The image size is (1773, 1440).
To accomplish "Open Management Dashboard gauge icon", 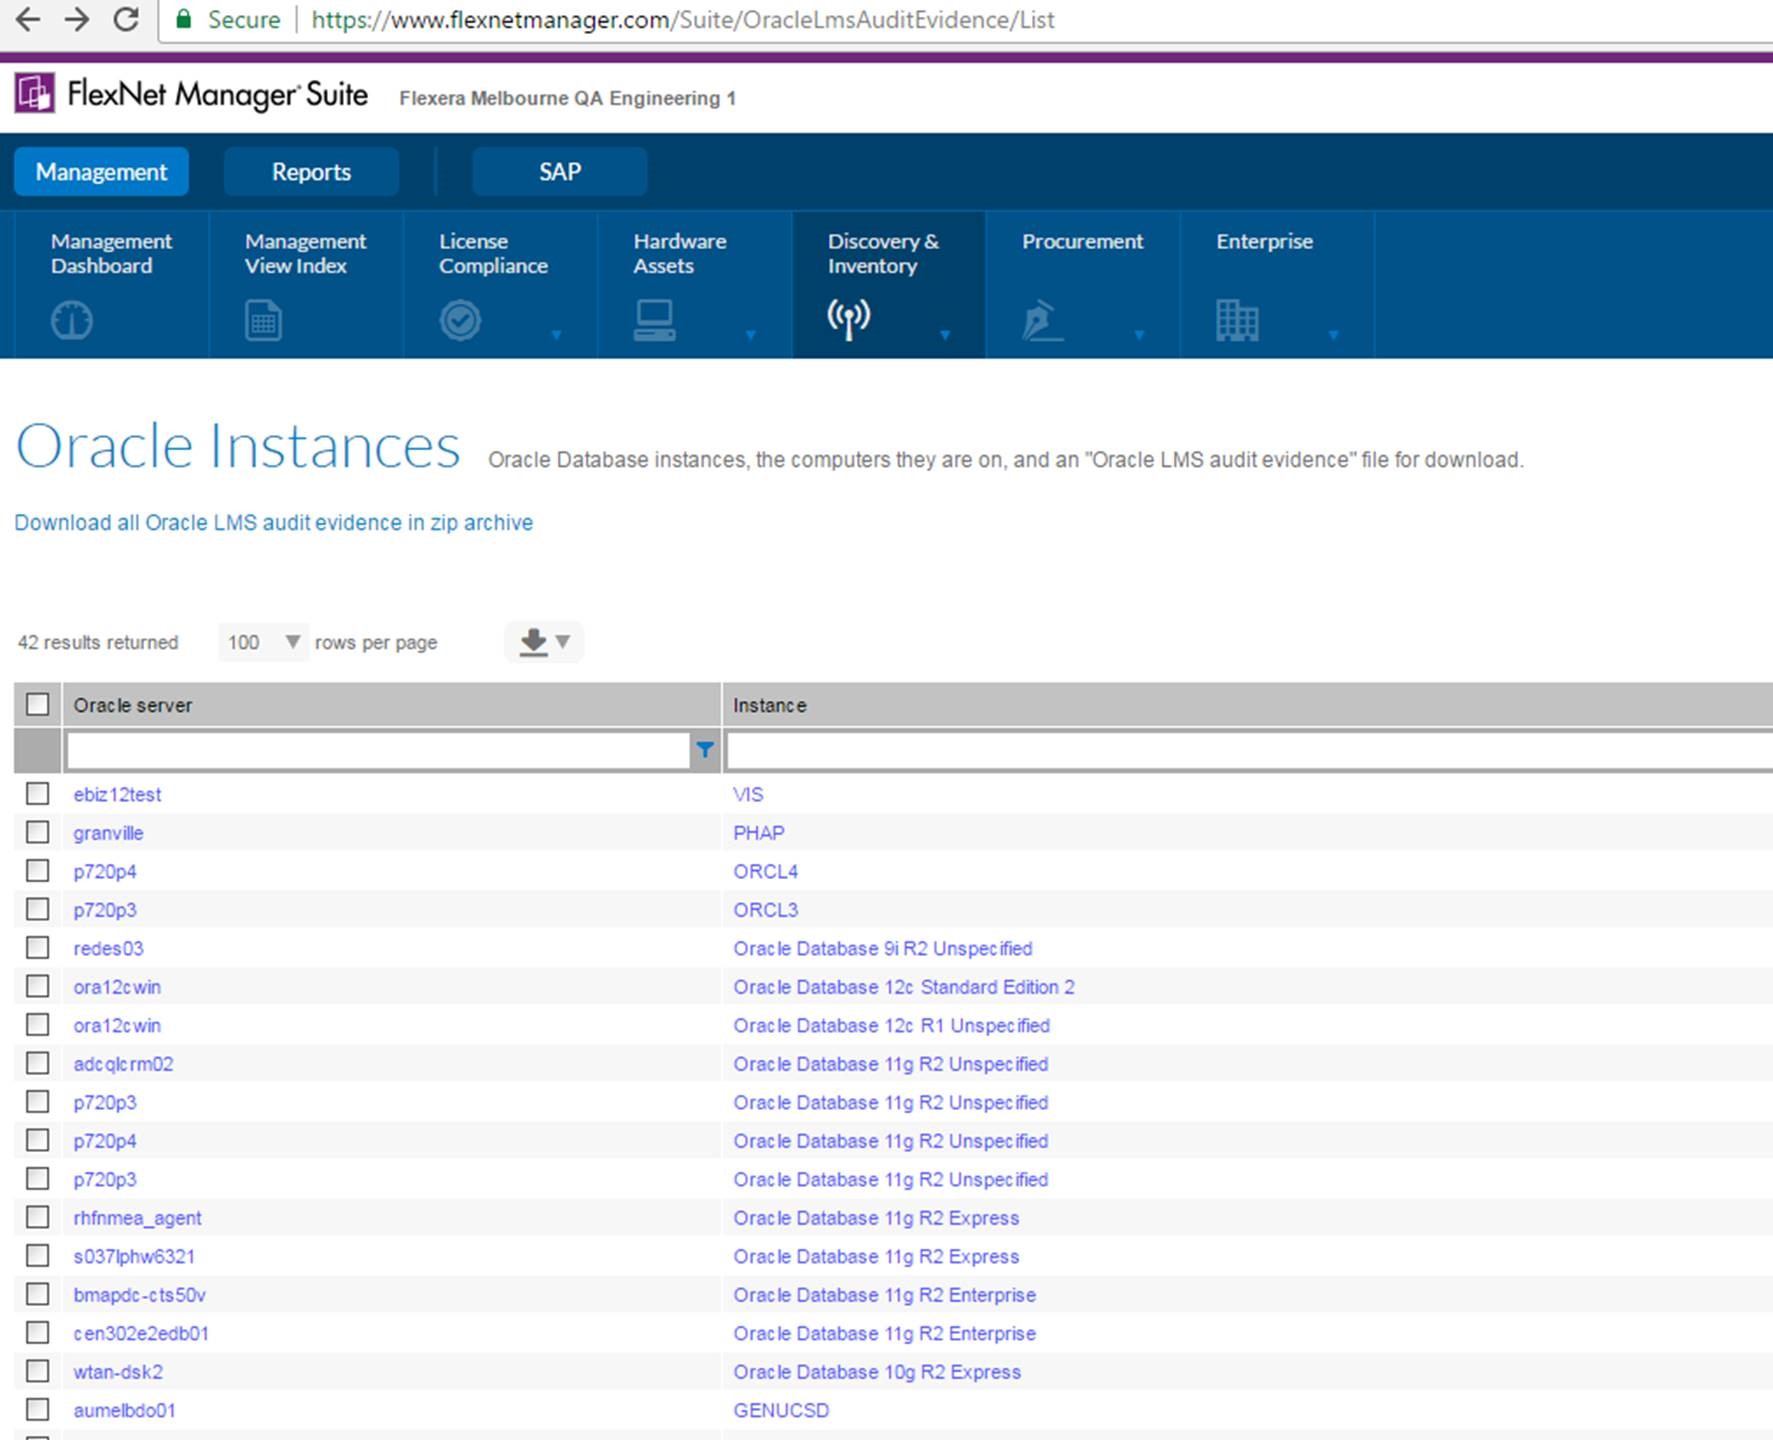I will click(x=72, y=321).
